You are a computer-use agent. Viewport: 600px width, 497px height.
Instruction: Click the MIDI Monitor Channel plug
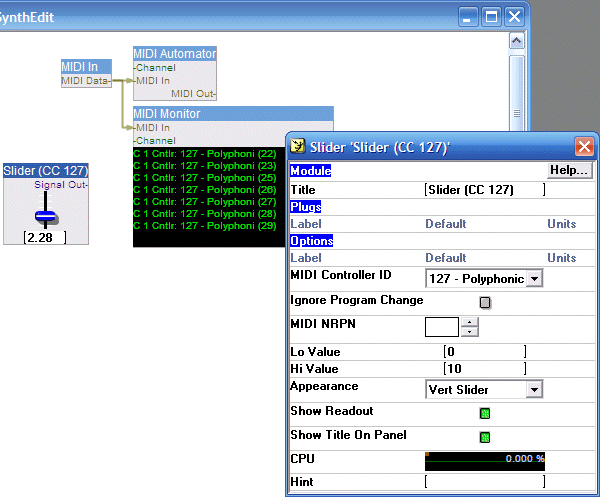[155, 141]
